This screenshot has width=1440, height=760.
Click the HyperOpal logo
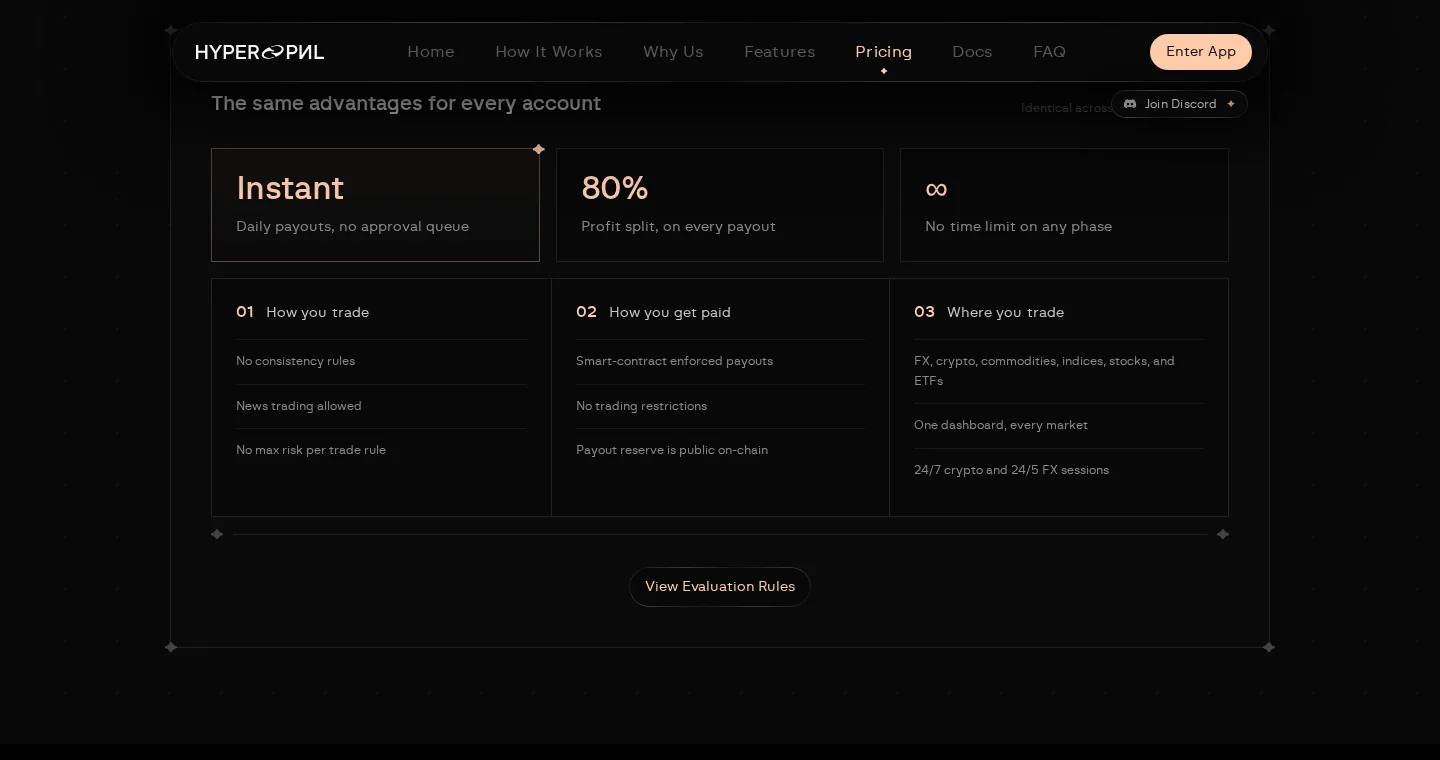coord(260,52)
